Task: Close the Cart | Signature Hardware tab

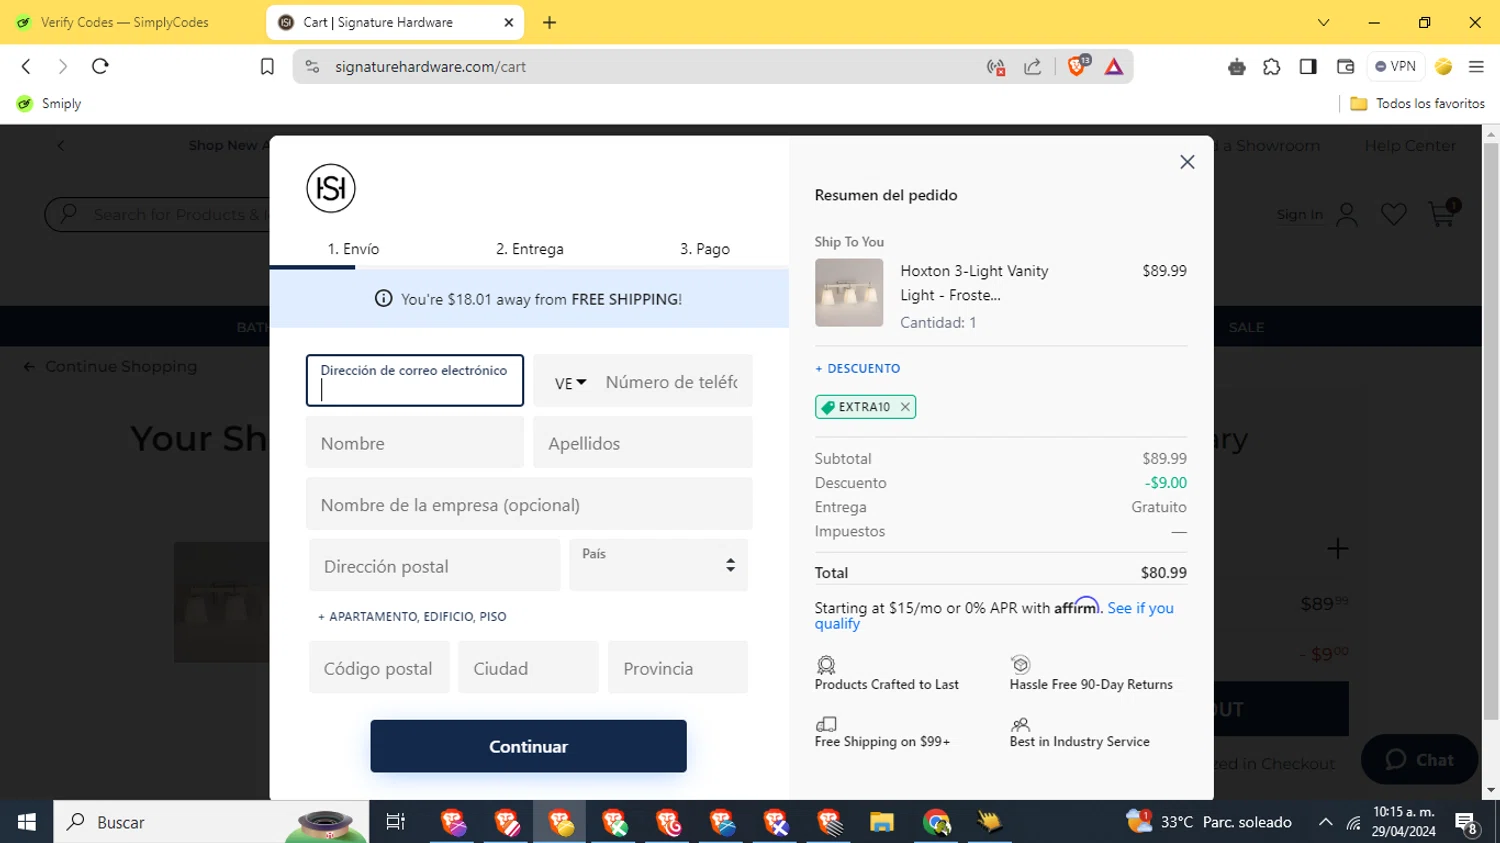Action: (x=508, y=22)
